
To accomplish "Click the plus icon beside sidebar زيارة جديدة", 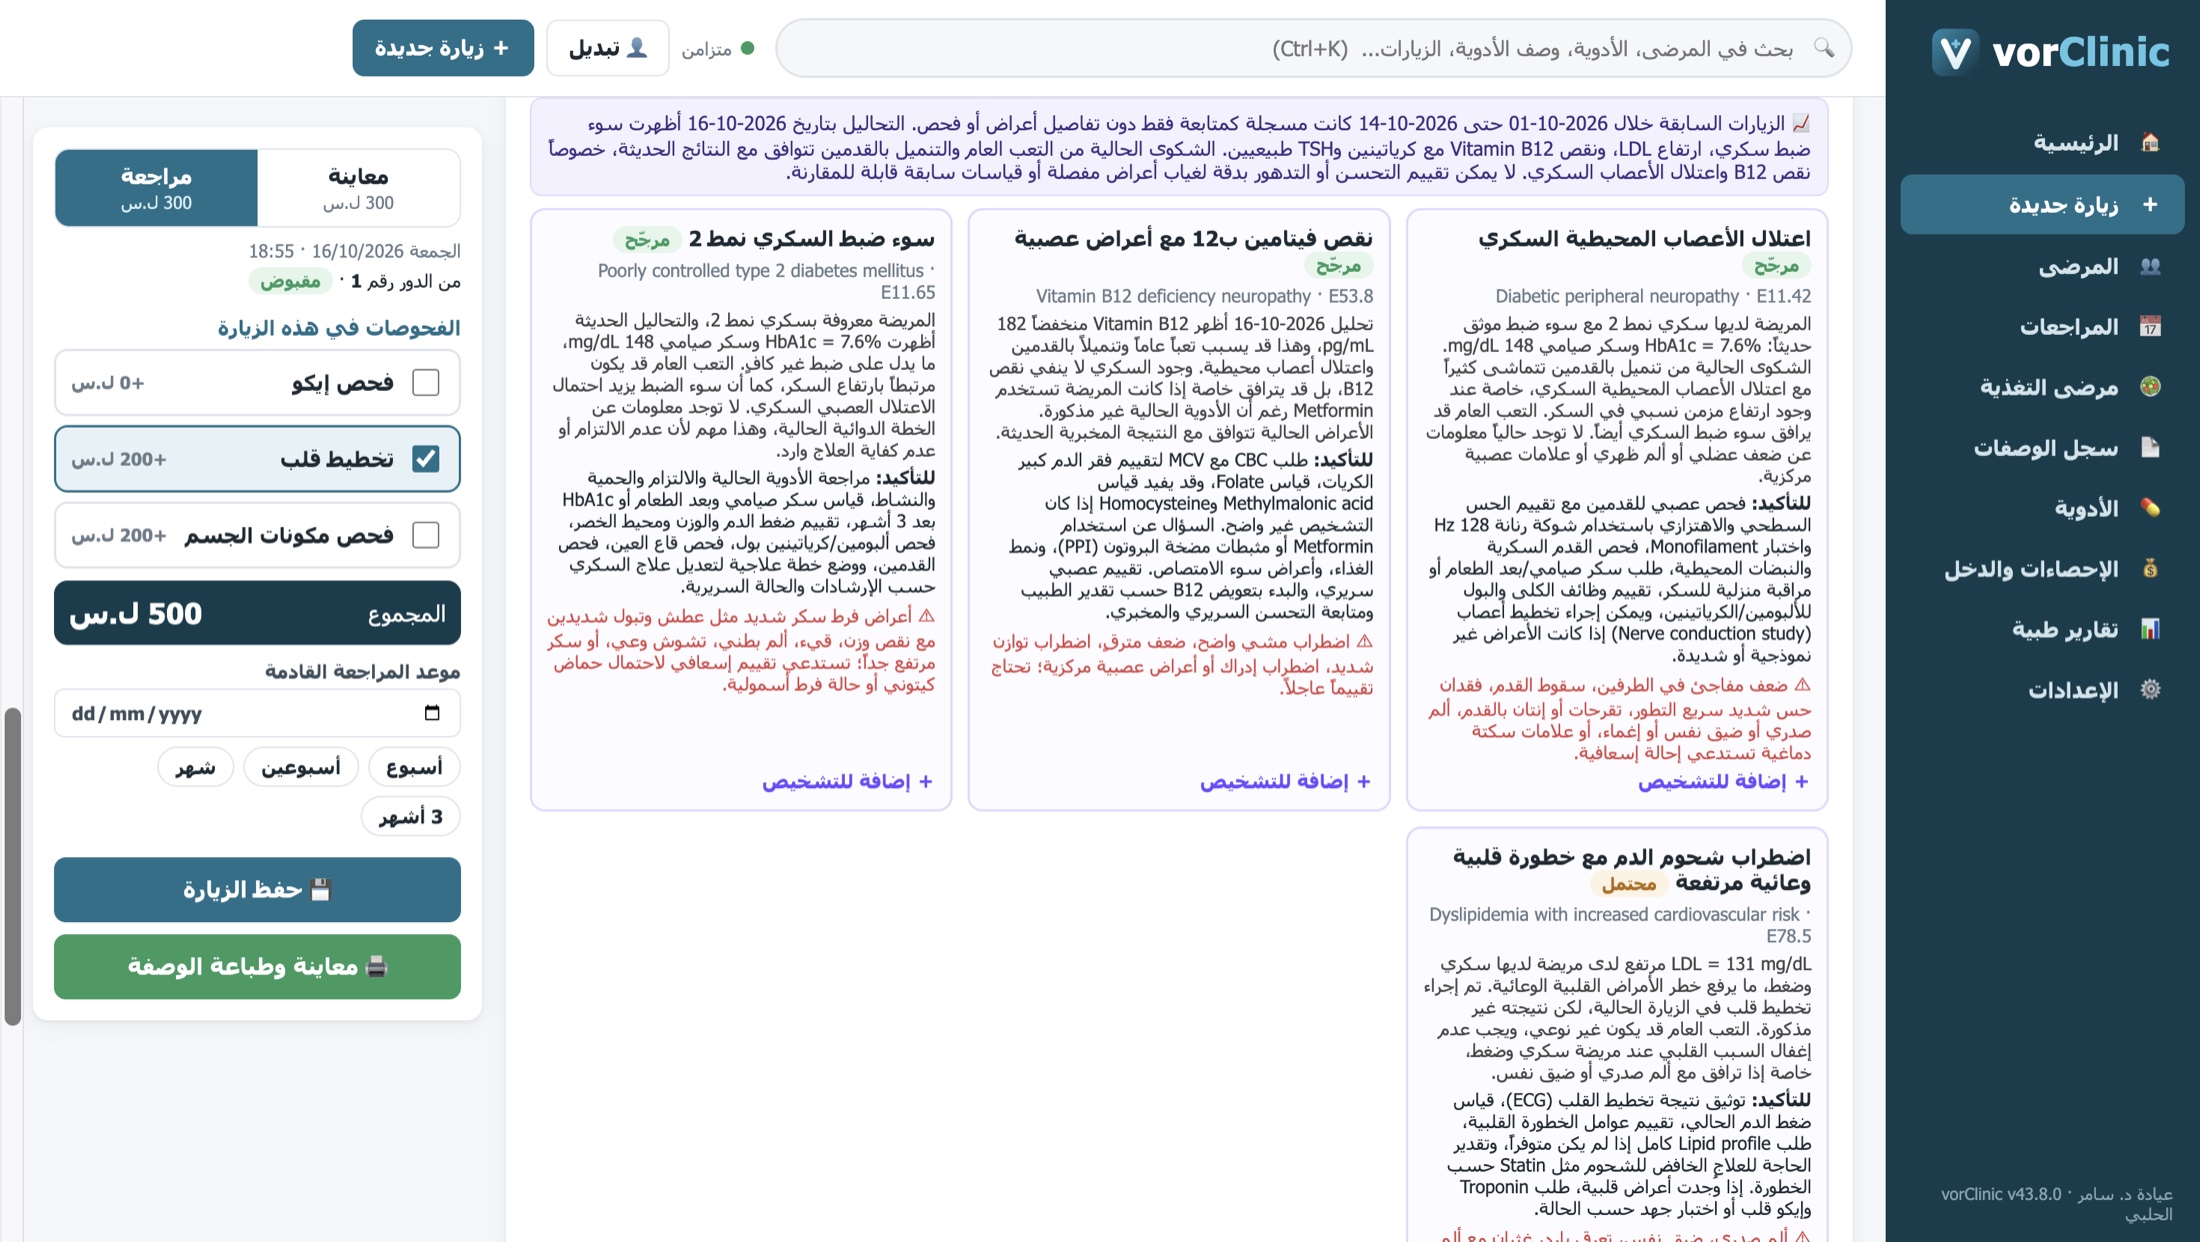I will click(x=2150, y=205).
